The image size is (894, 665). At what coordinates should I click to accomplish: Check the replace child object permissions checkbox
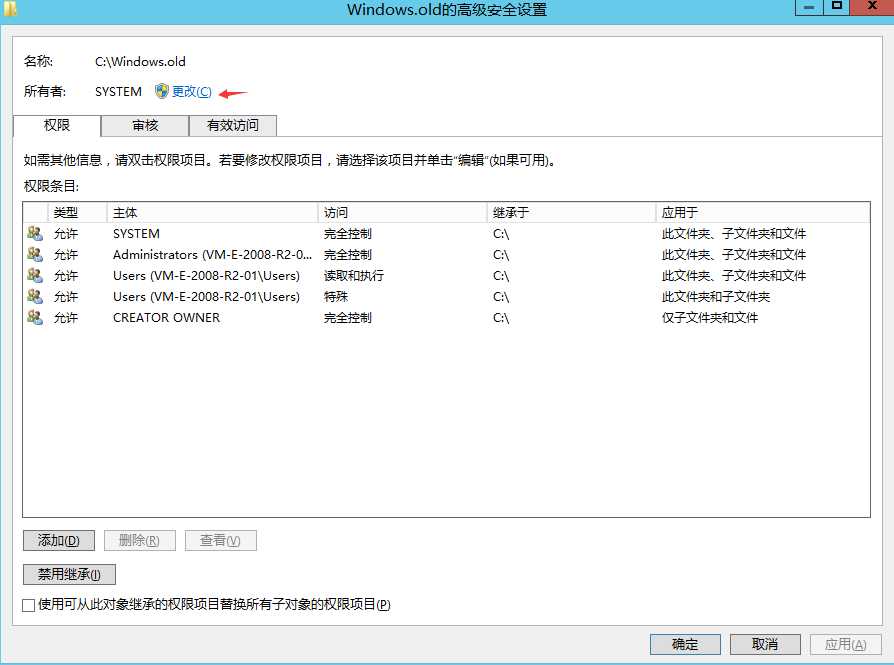coord(29,605)
